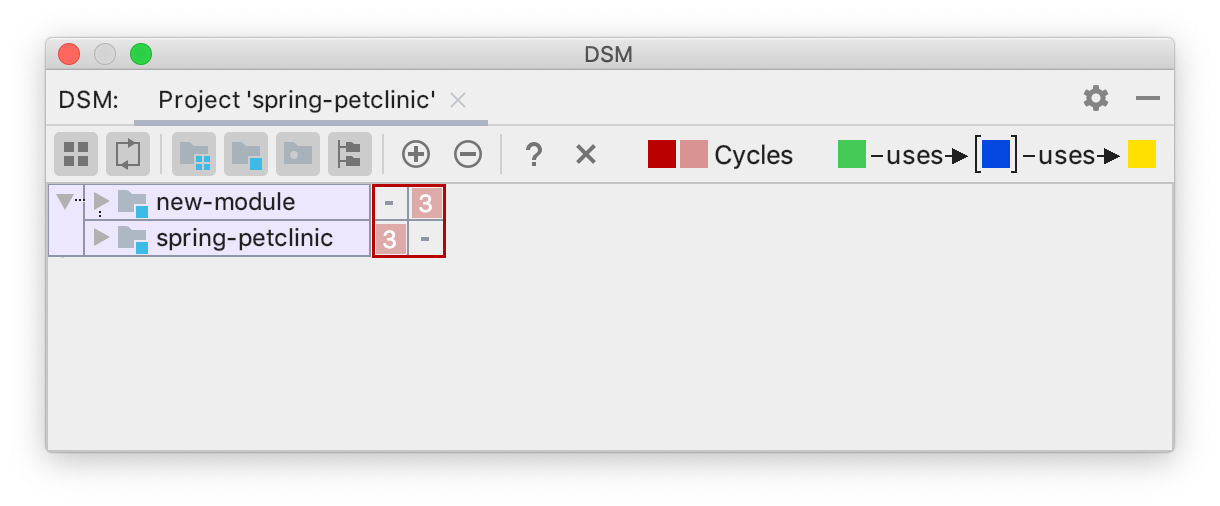Viewport: 1220px width, 506px height.
Task: Toggle the folder with blue square button
Action: [x=246, y=154]
